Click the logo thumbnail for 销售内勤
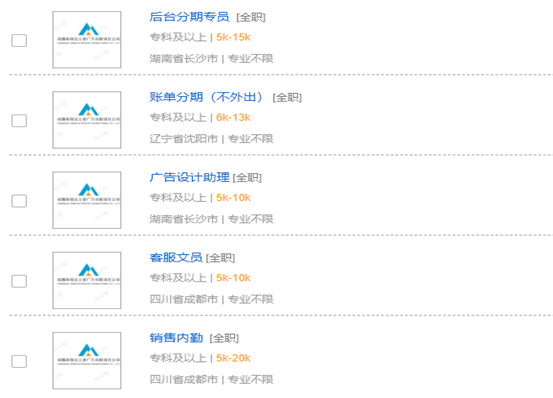Viewport: 553px width, 398px height. (x=87, y=360)
